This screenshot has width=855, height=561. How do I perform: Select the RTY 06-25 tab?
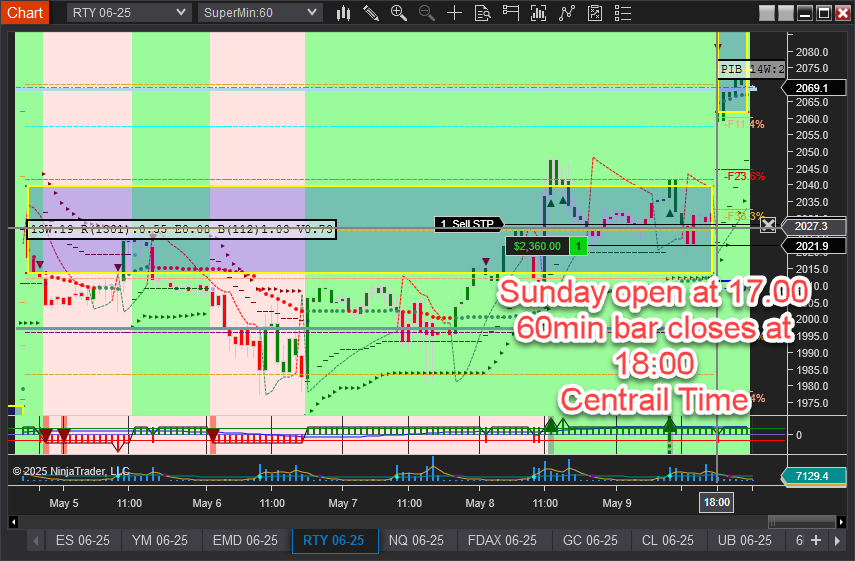click(x=334, y=540)
